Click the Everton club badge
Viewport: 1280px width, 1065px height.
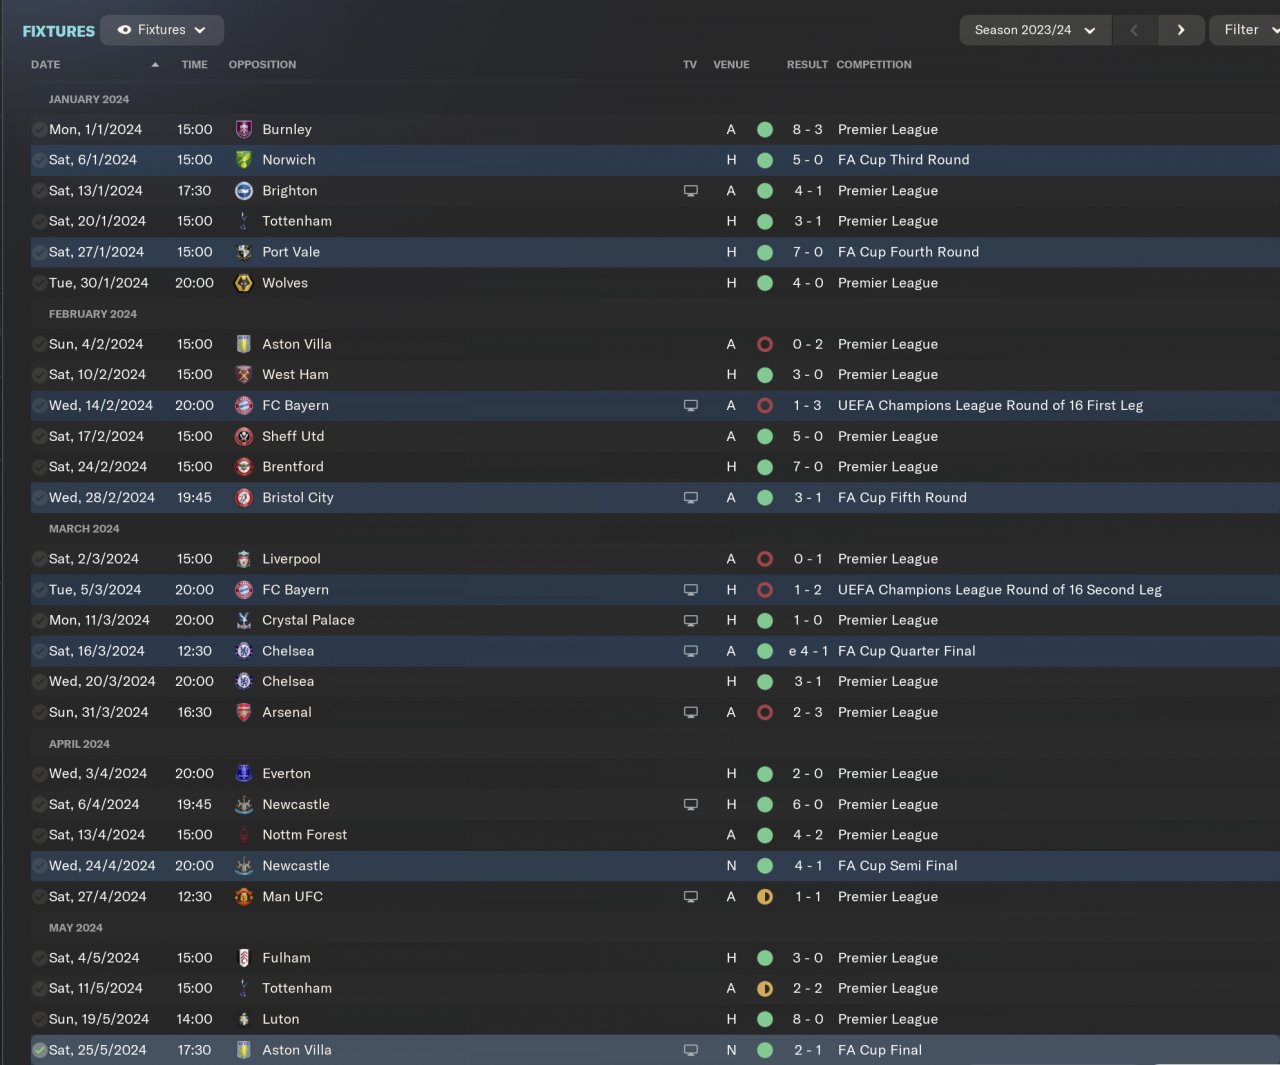pyautogui.click(x=243, y=774)
